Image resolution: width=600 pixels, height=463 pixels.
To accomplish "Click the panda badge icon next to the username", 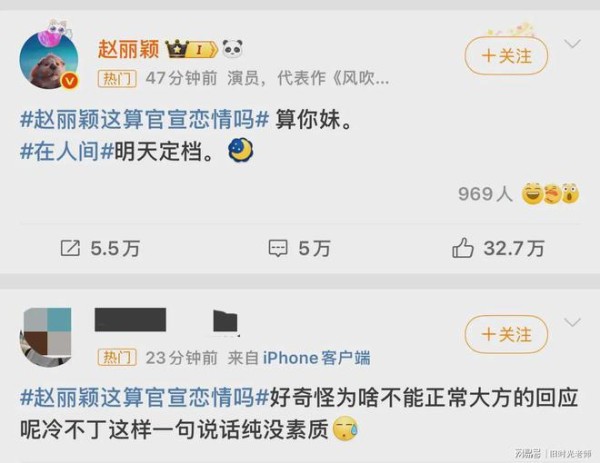I will click(233, 49).
